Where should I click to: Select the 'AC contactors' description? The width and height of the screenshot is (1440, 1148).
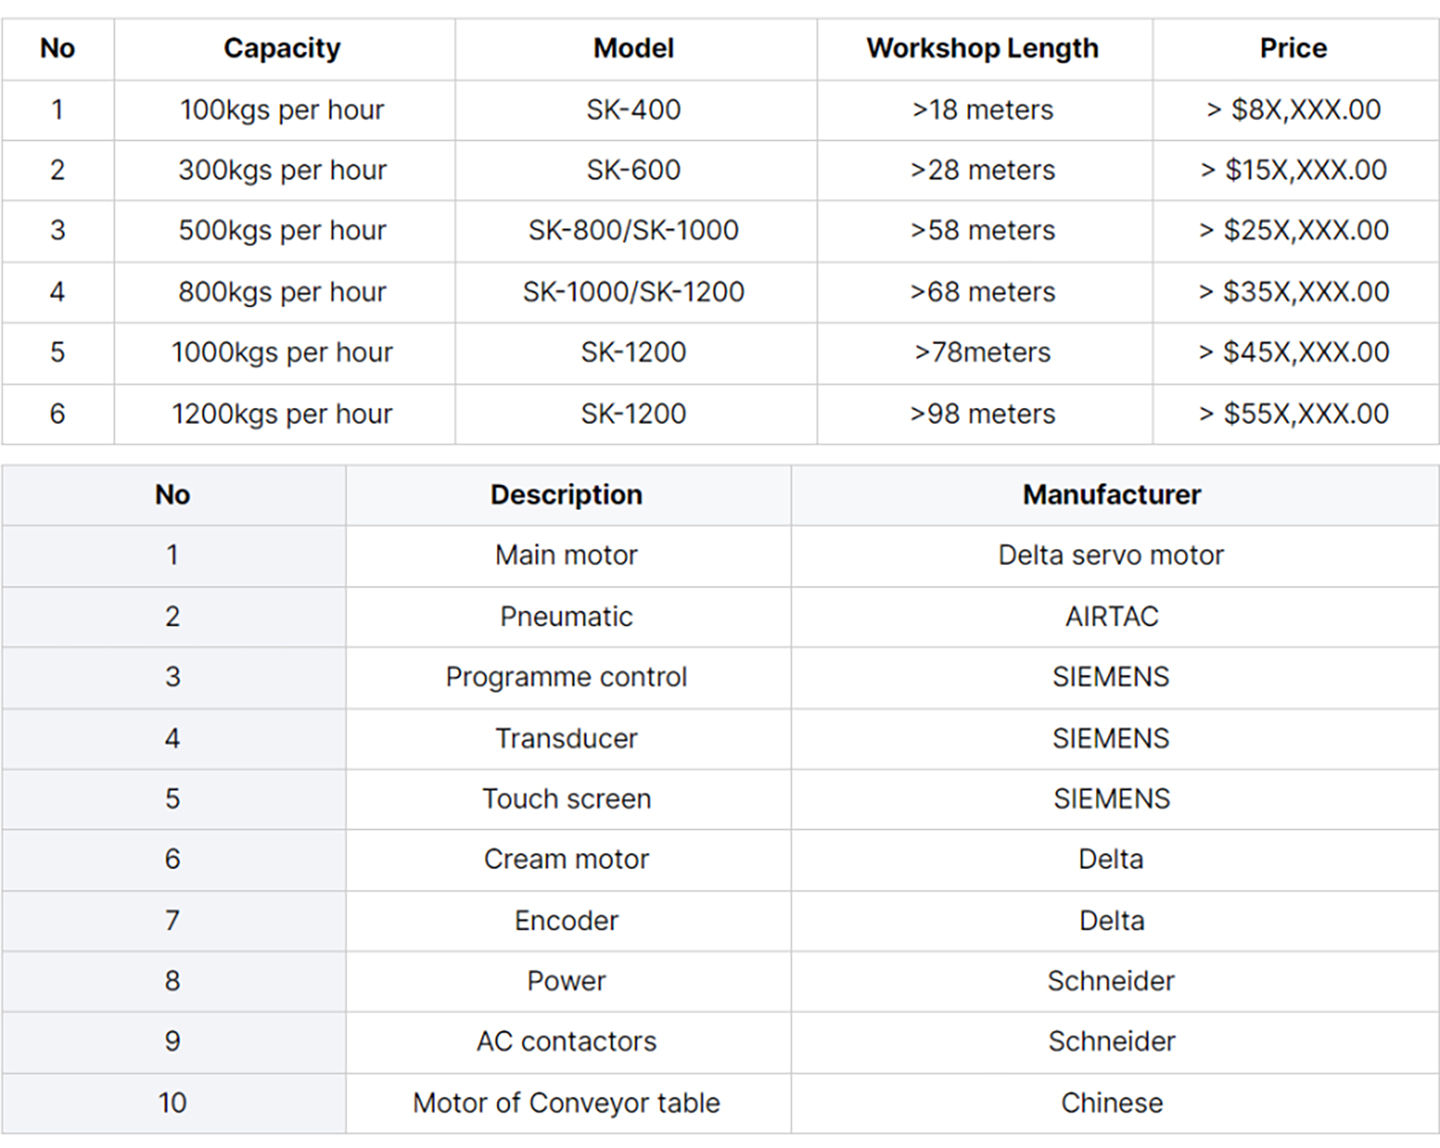pos(567,1042)
